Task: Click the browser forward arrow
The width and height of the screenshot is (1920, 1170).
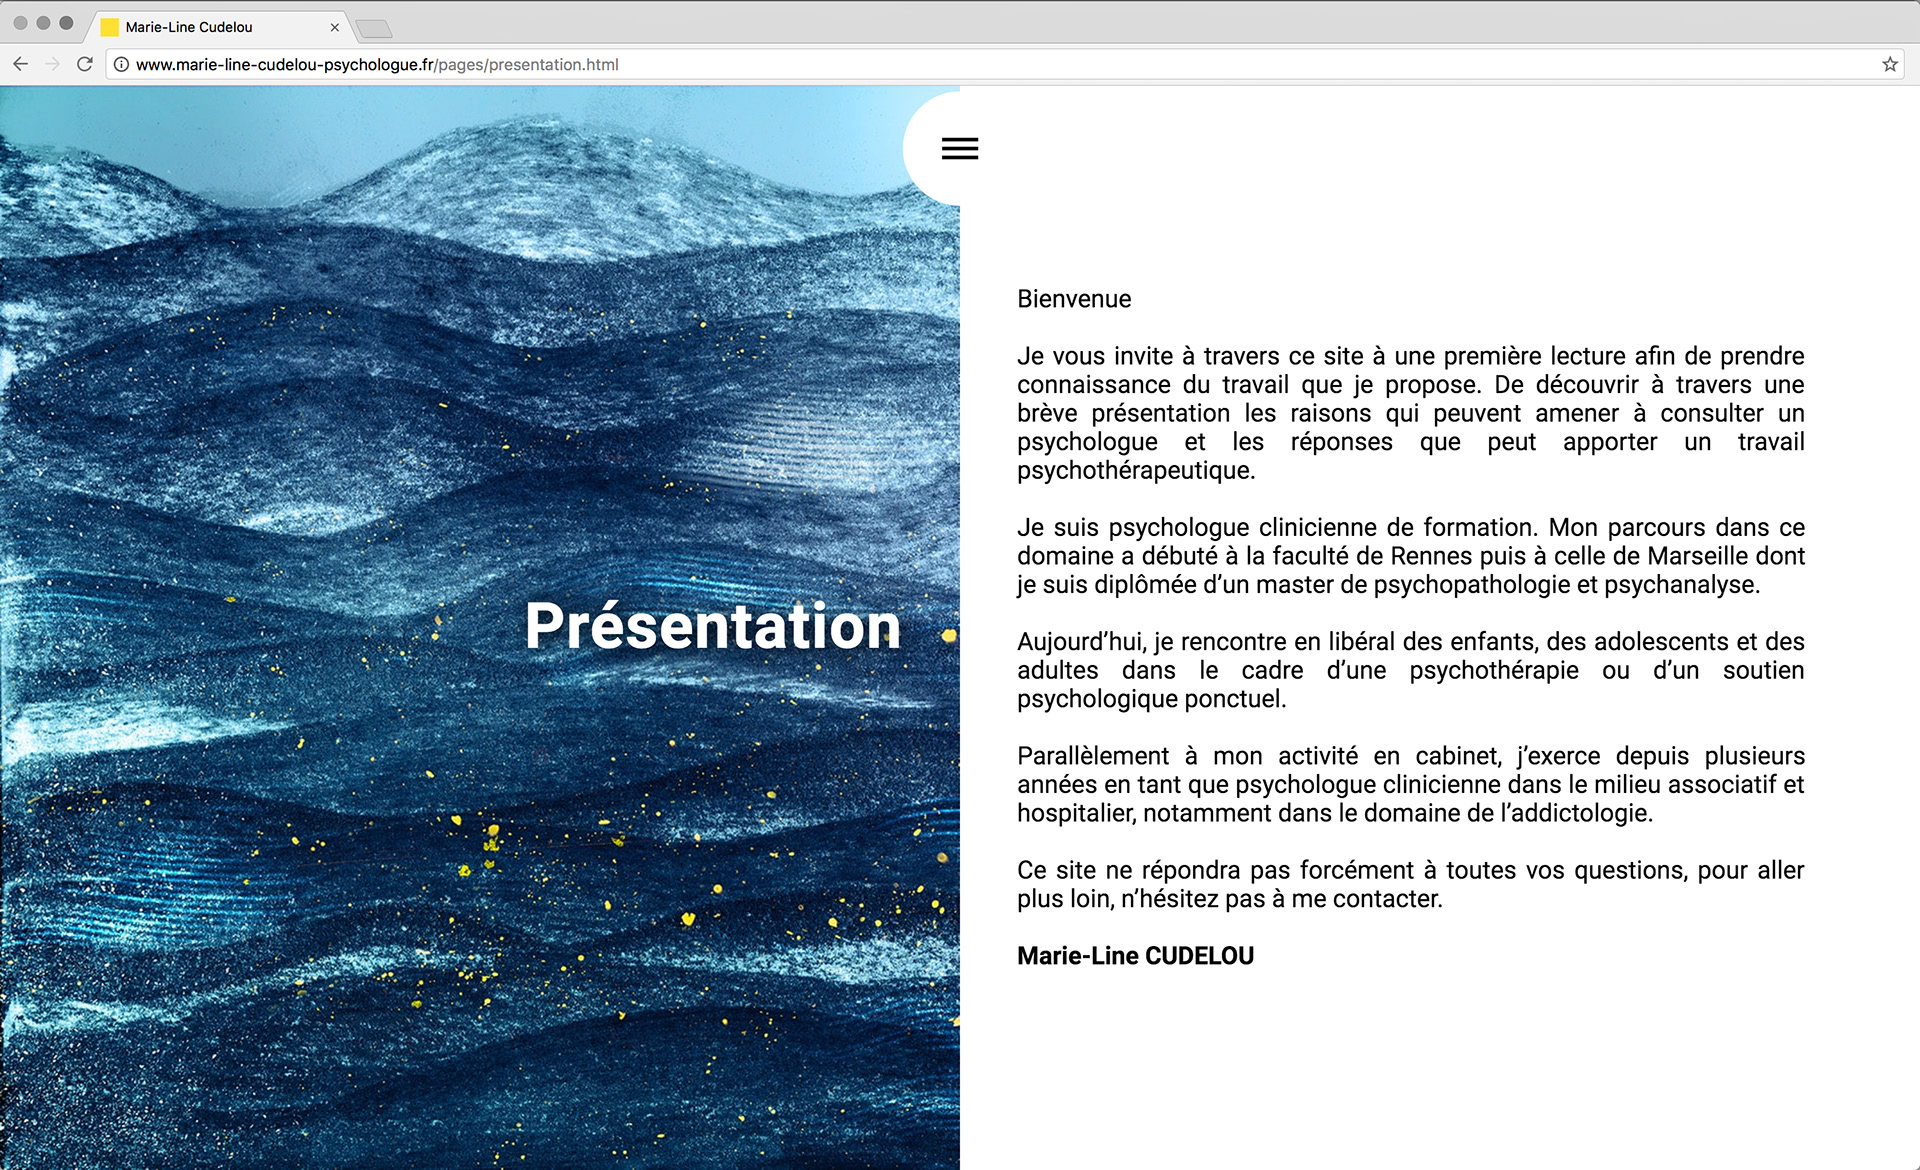Action: click(53, 64)
